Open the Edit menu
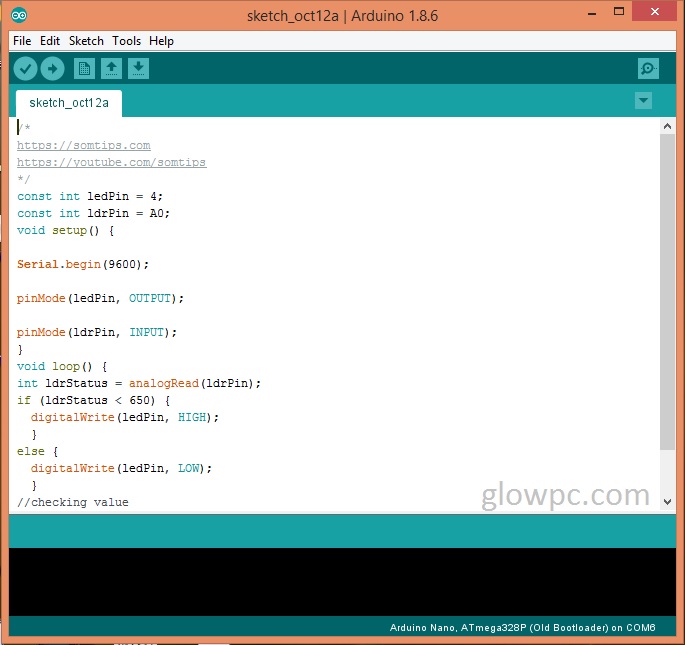Viewport: 685px width, 645px height. pyautogui.click(x=50, y=41)
